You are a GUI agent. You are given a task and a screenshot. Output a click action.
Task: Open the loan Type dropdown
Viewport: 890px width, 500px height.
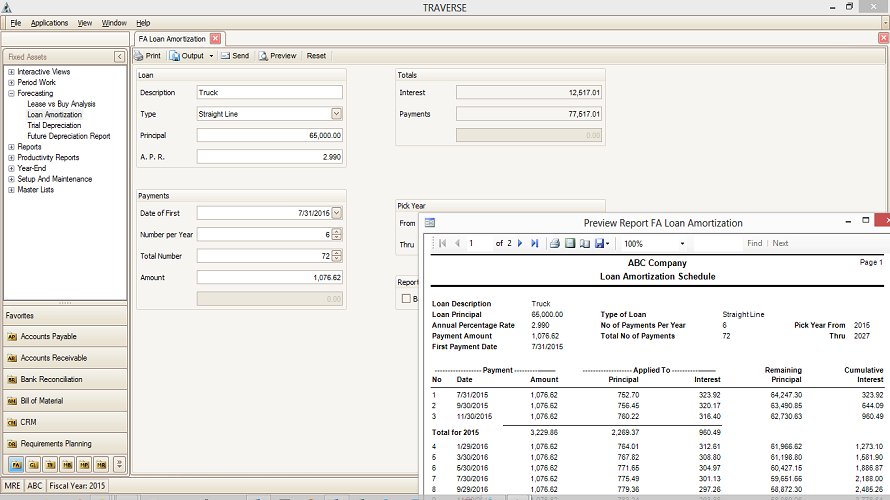click(x=336, y=114)
